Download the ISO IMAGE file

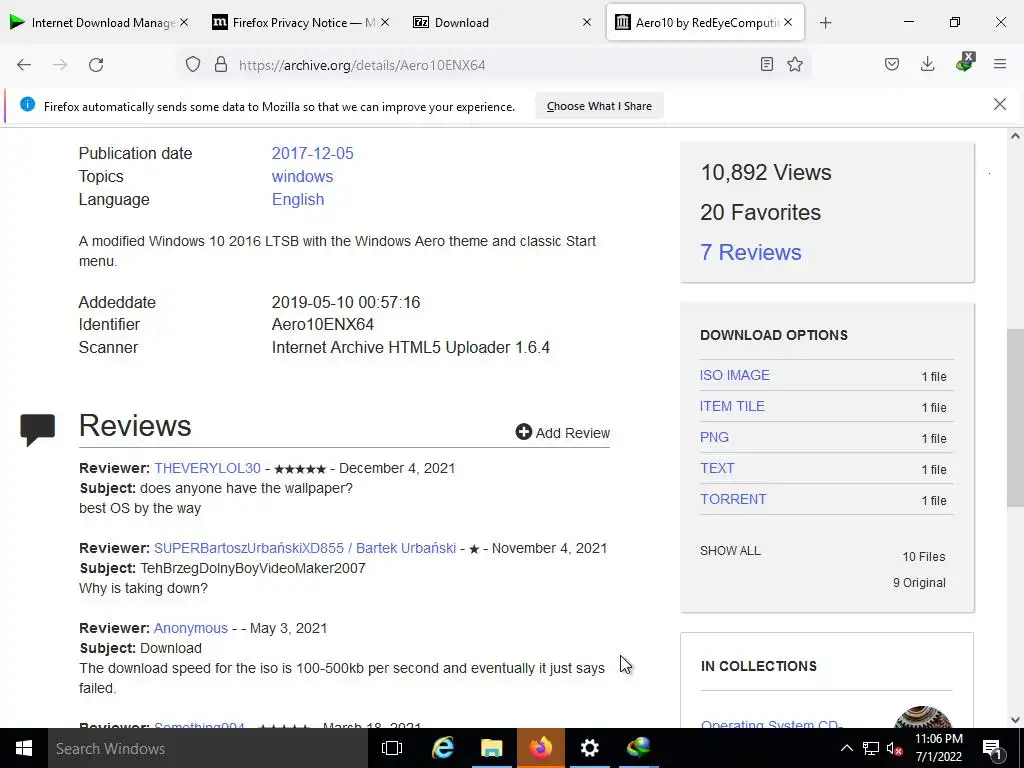click(x=735, y=375)
